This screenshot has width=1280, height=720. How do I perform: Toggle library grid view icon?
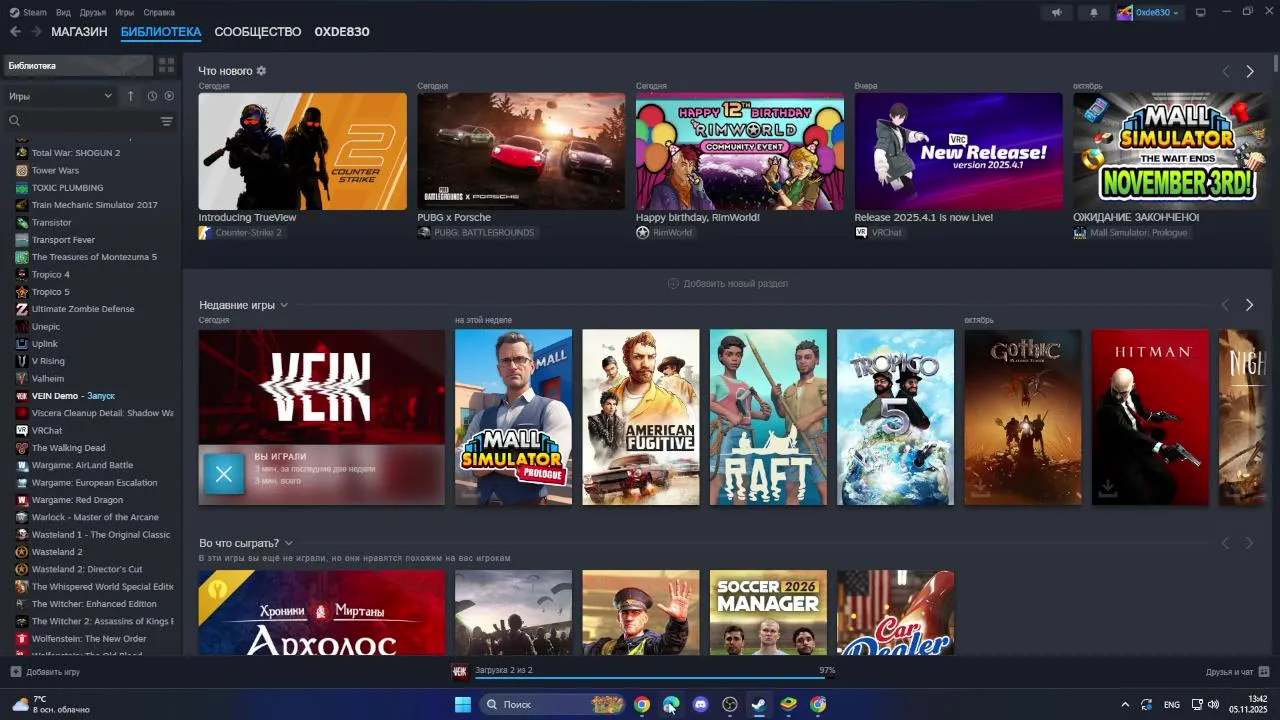point(166,65)
